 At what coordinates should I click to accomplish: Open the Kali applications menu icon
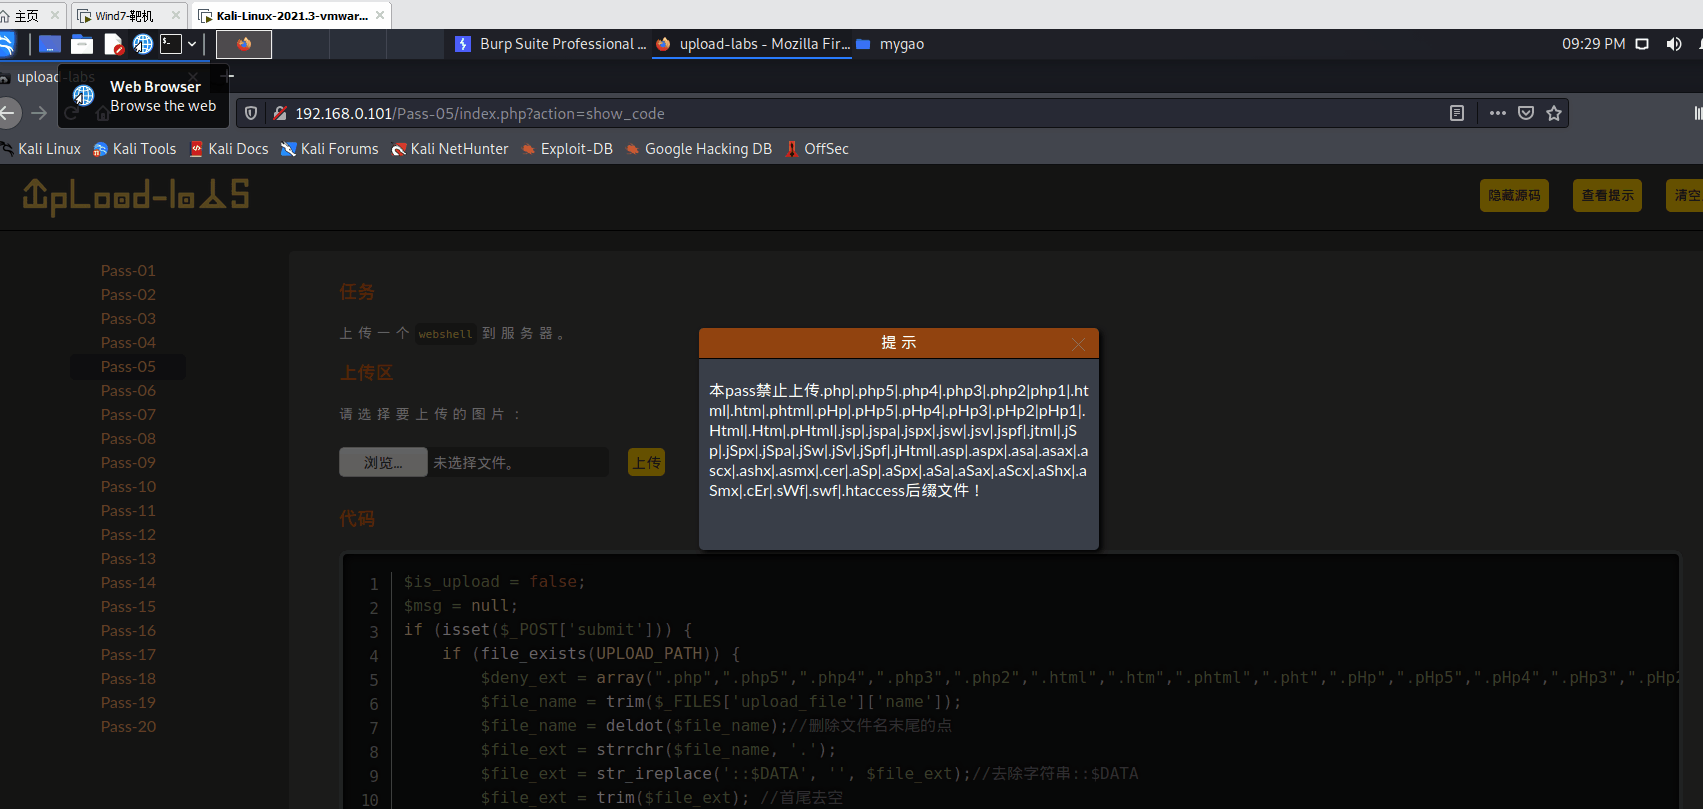[x=6, y=44]
